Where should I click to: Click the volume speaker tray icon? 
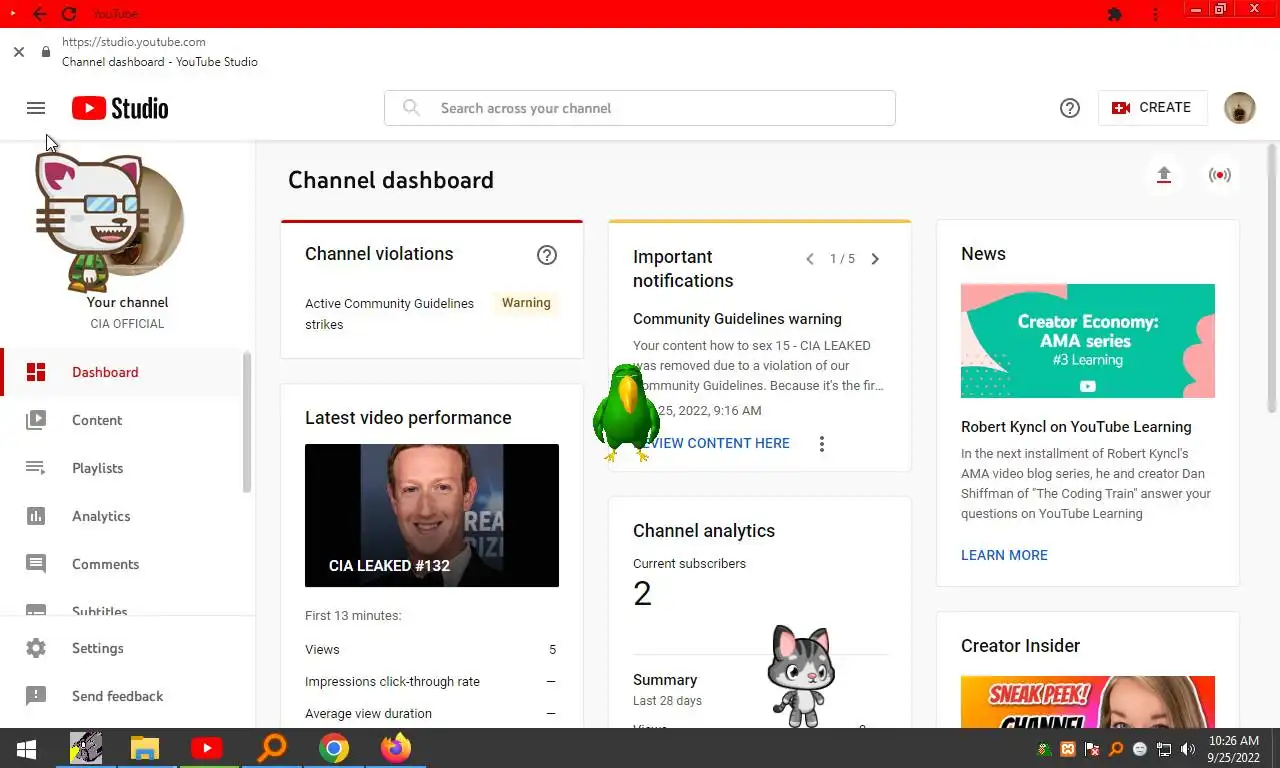coord(1188,749)
